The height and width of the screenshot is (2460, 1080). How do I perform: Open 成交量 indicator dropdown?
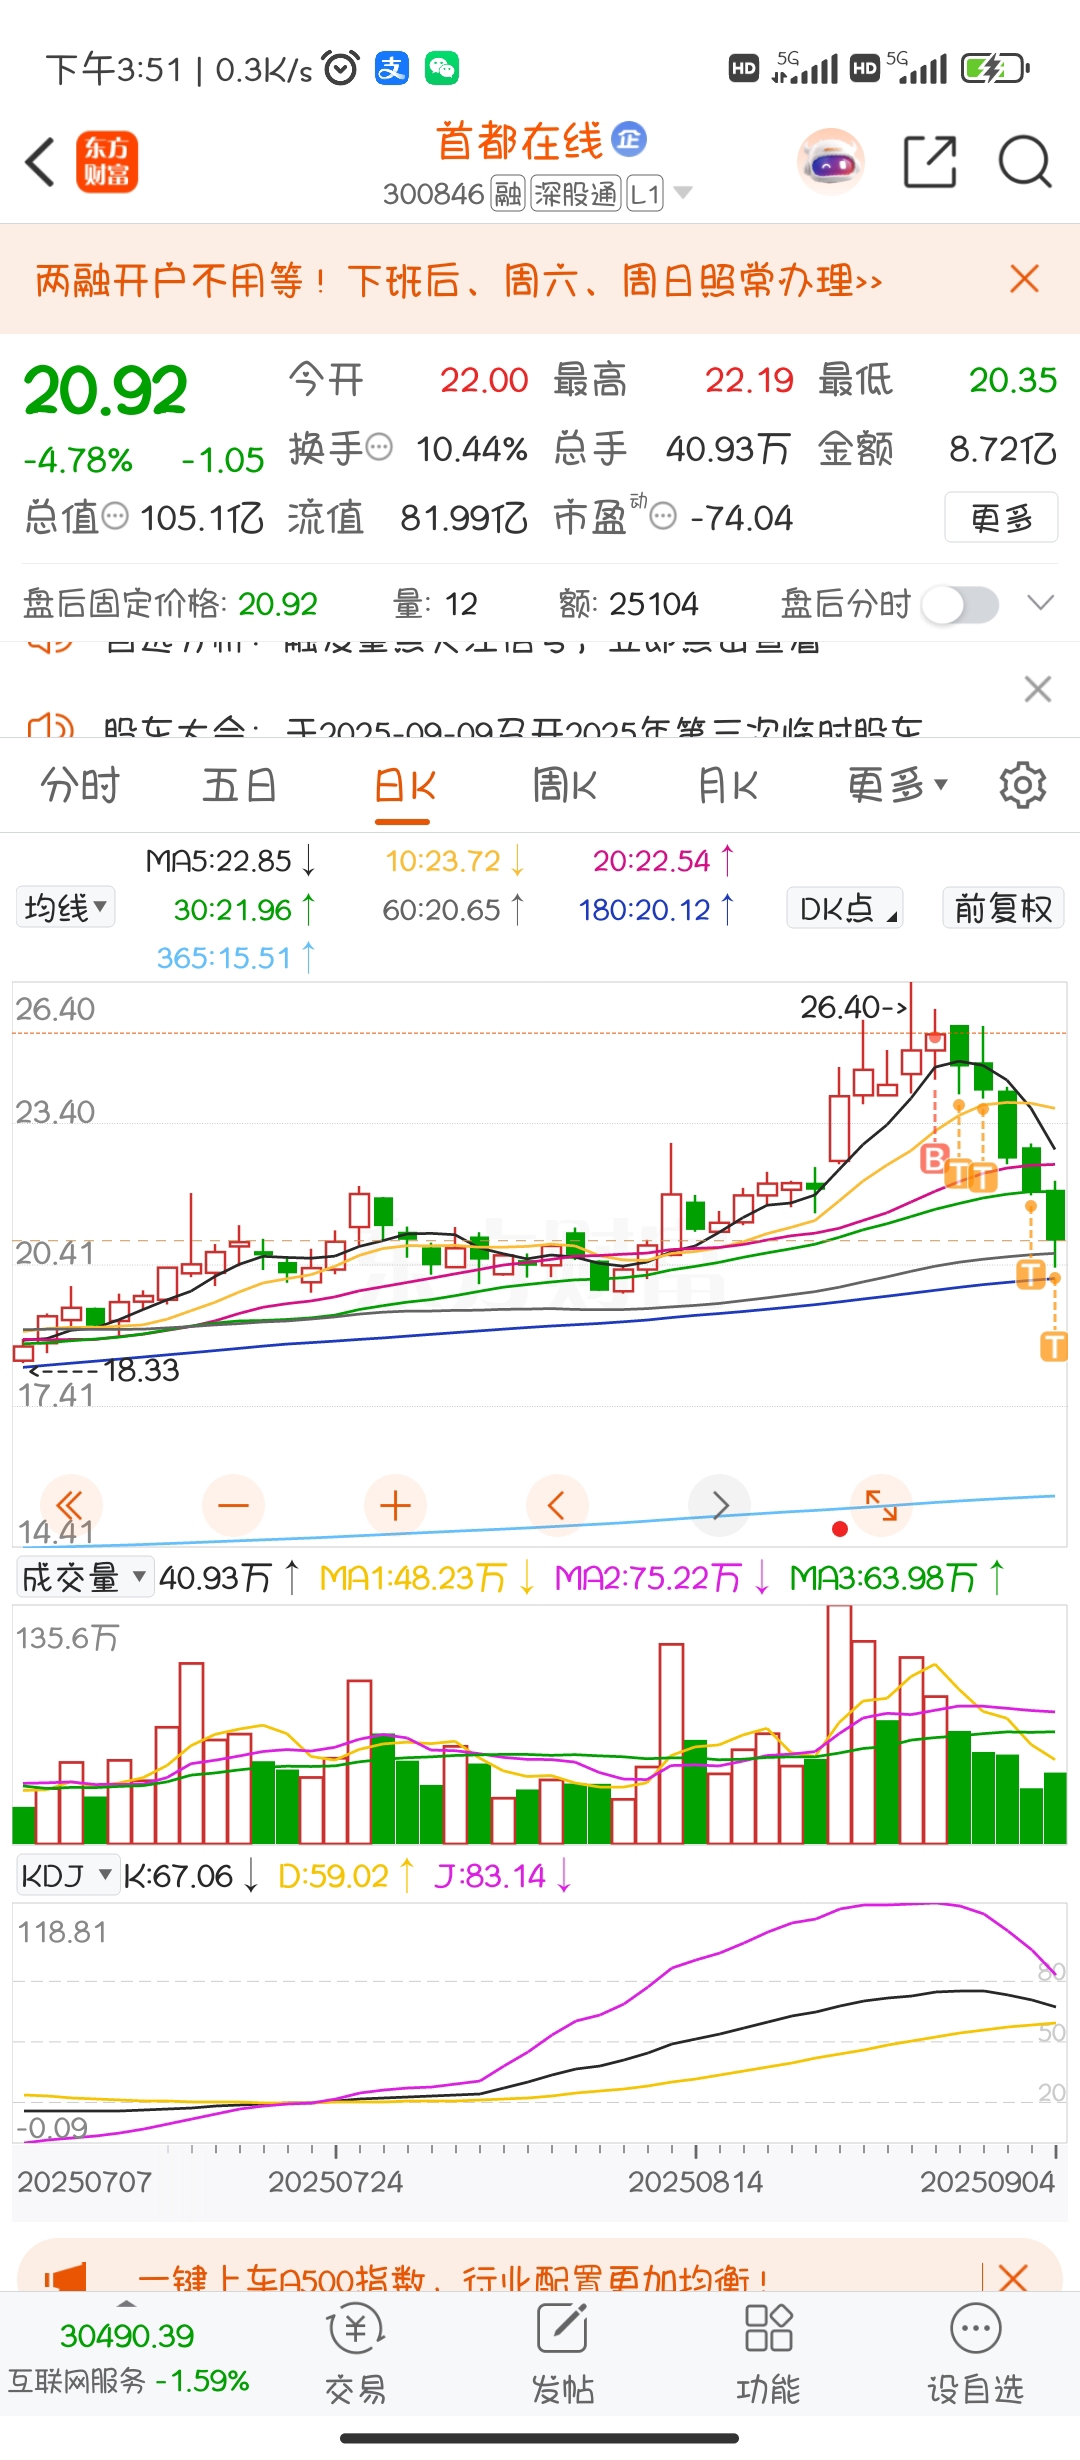84,1578
